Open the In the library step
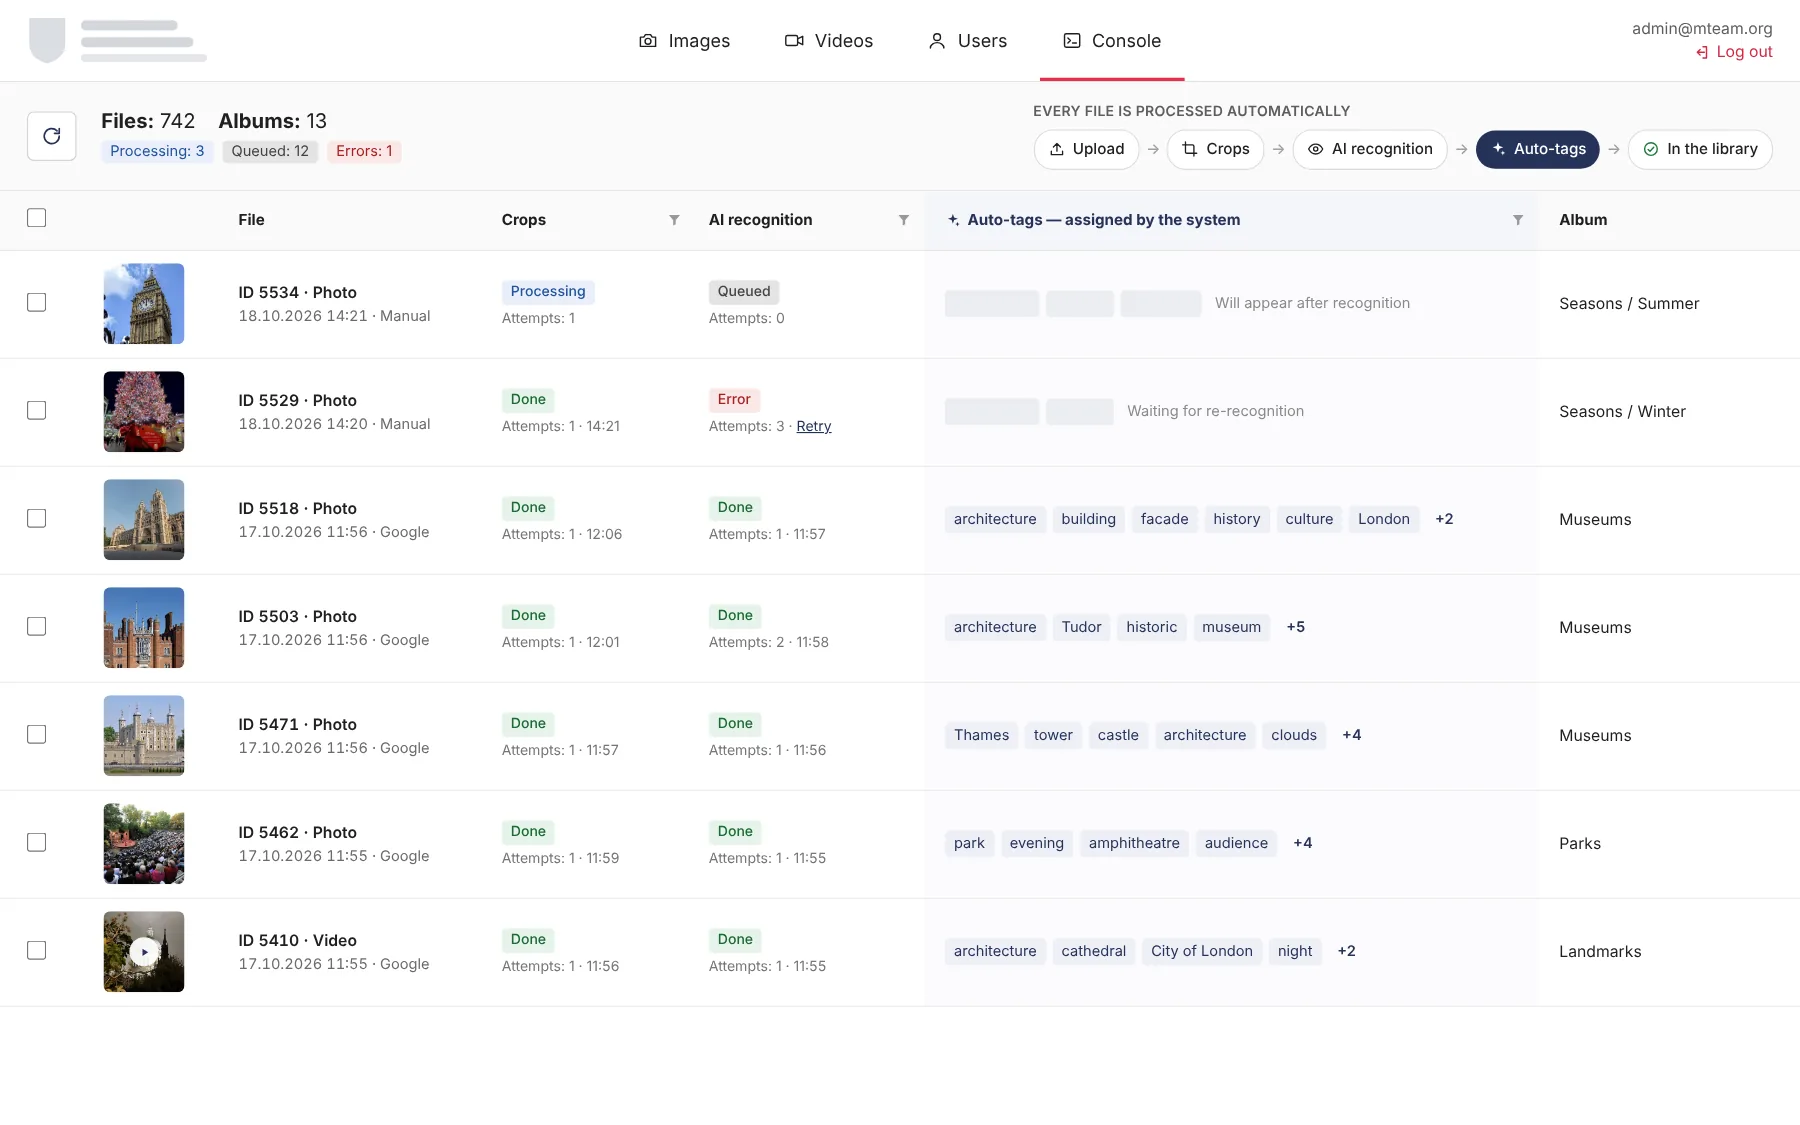The width and height of the screenshot is (1800, 1125). point(1700,149)
